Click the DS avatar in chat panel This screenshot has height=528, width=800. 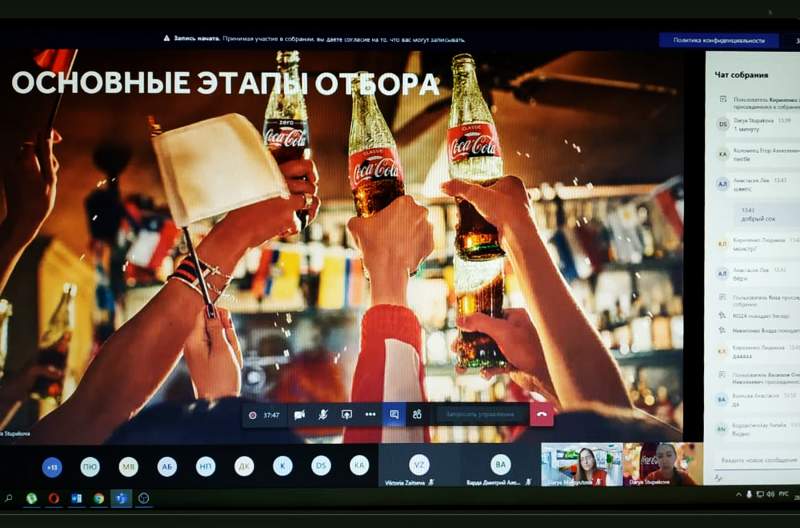pos(722,124)
